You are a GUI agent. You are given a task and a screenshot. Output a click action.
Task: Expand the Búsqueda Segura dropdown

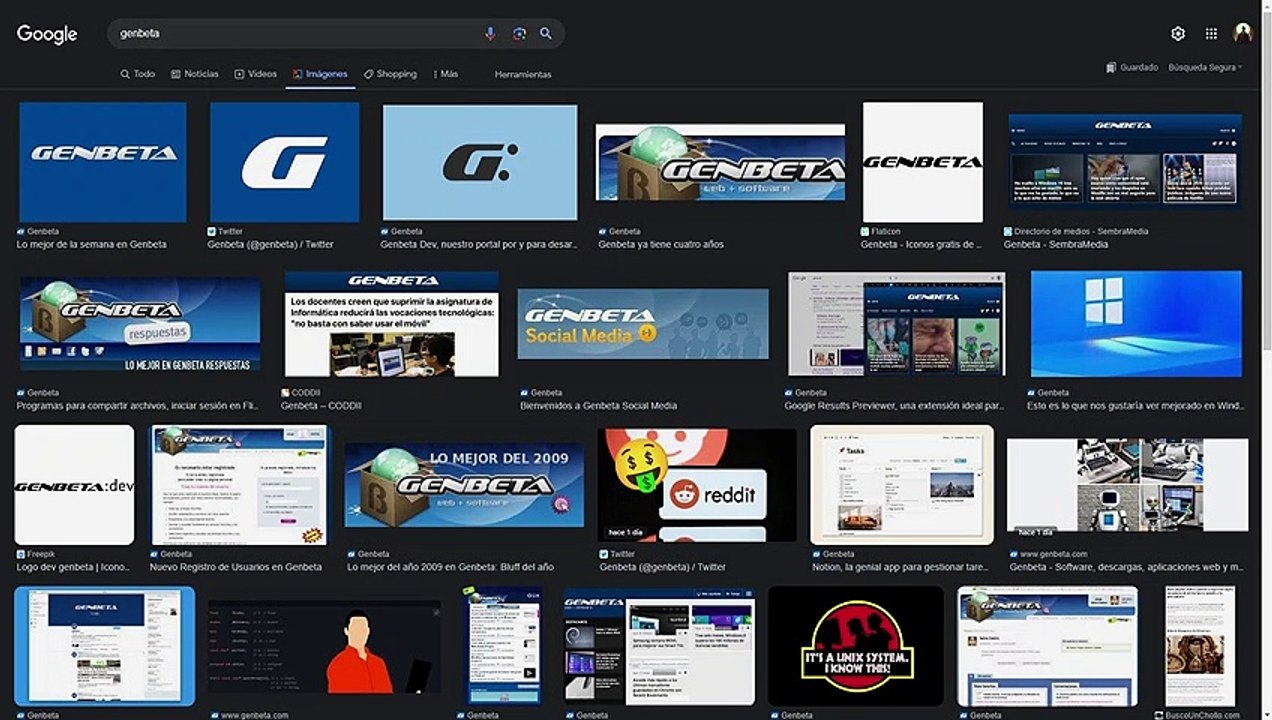point(1205,67)
